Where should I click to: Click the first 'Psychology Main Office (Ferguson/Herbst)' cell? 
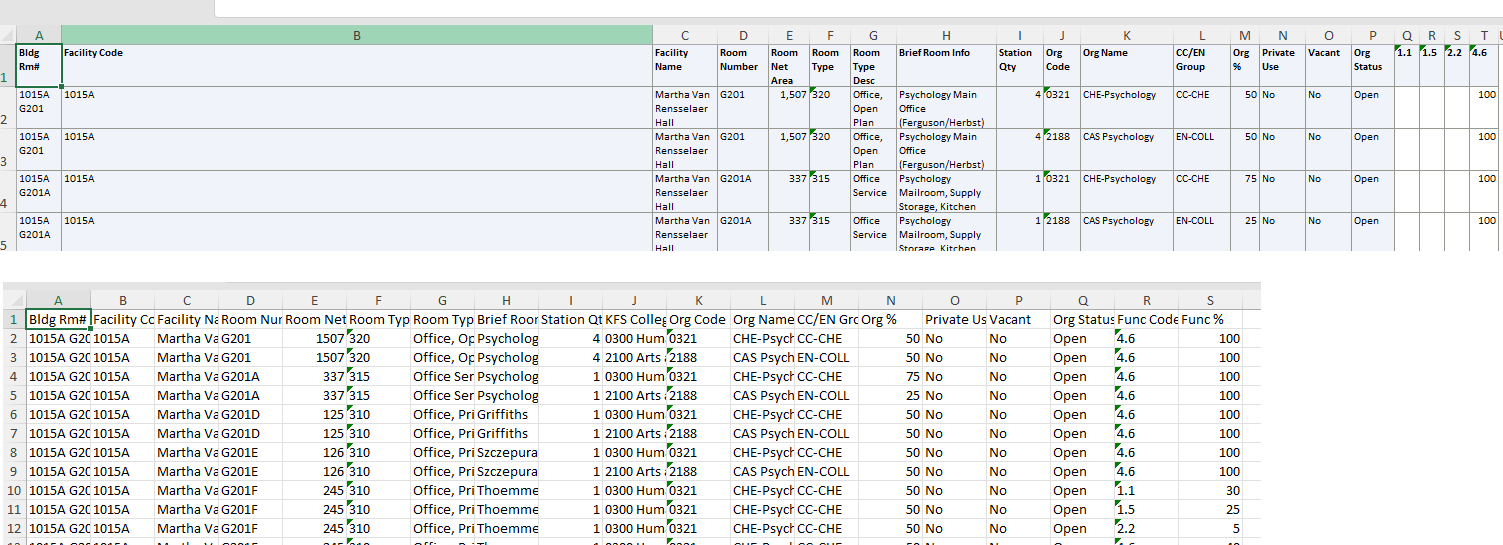(x=945, y=108)
